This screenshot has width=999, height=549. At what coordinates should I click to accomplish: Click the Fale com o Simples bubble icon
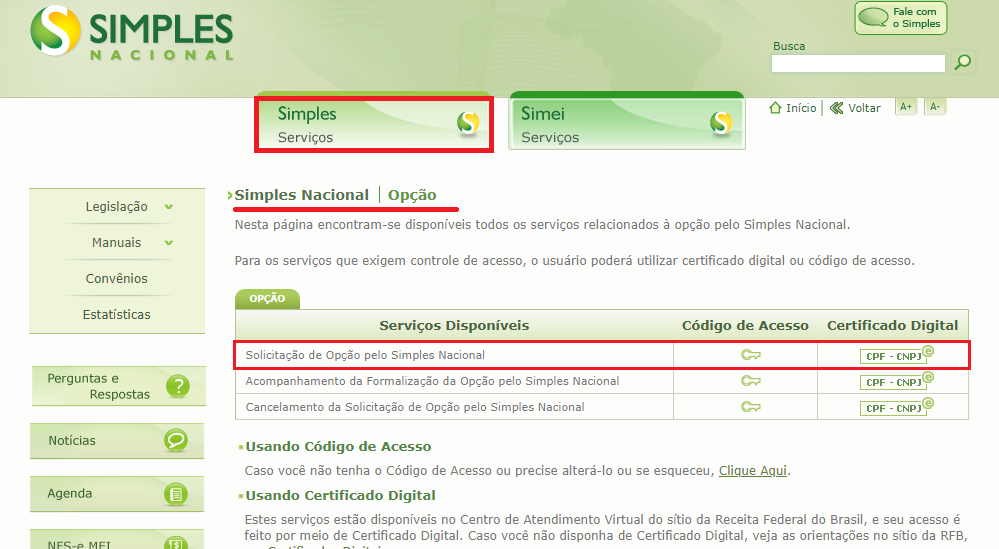click(x=873, y=17)
